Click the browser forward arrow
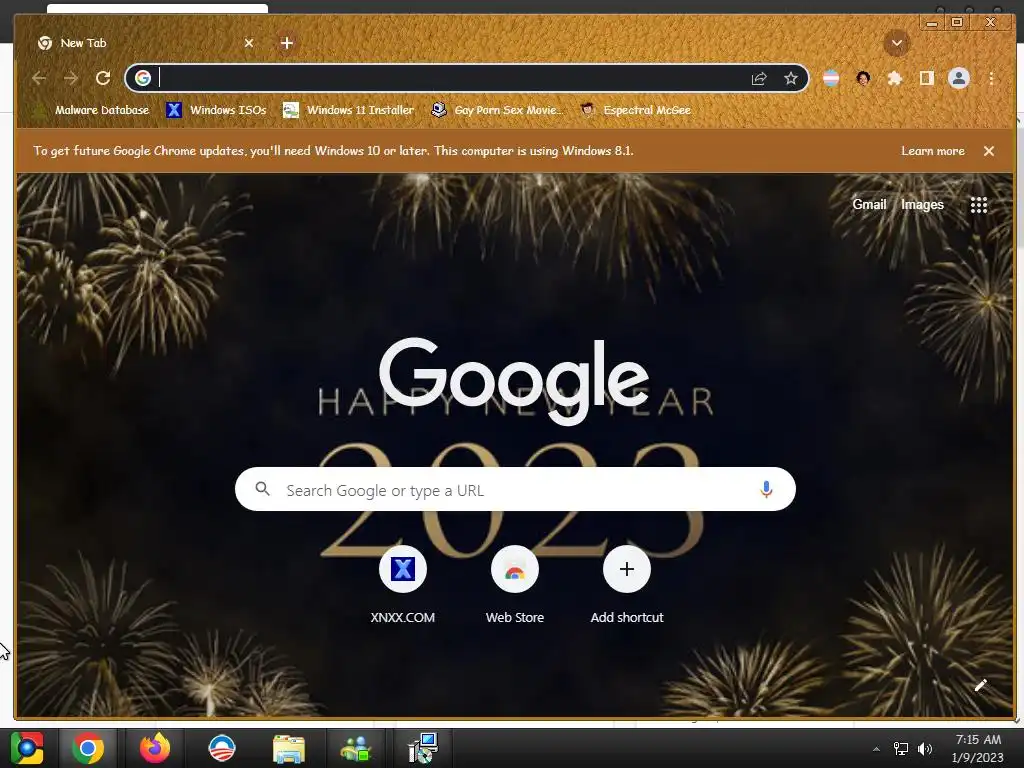This screenshot has width=1024, height=768. tap(71, 78)
